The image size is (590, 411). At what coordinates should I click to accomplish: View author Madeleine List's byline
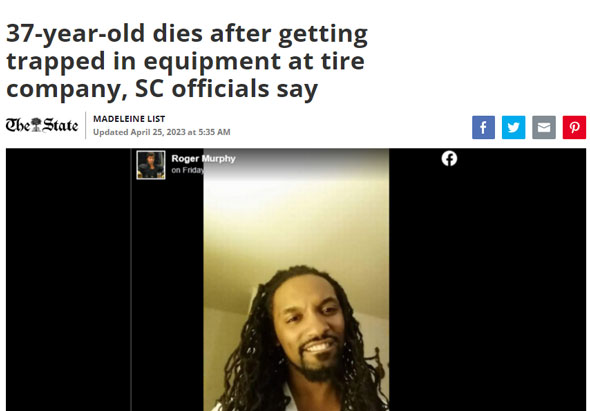click(129, 119)
